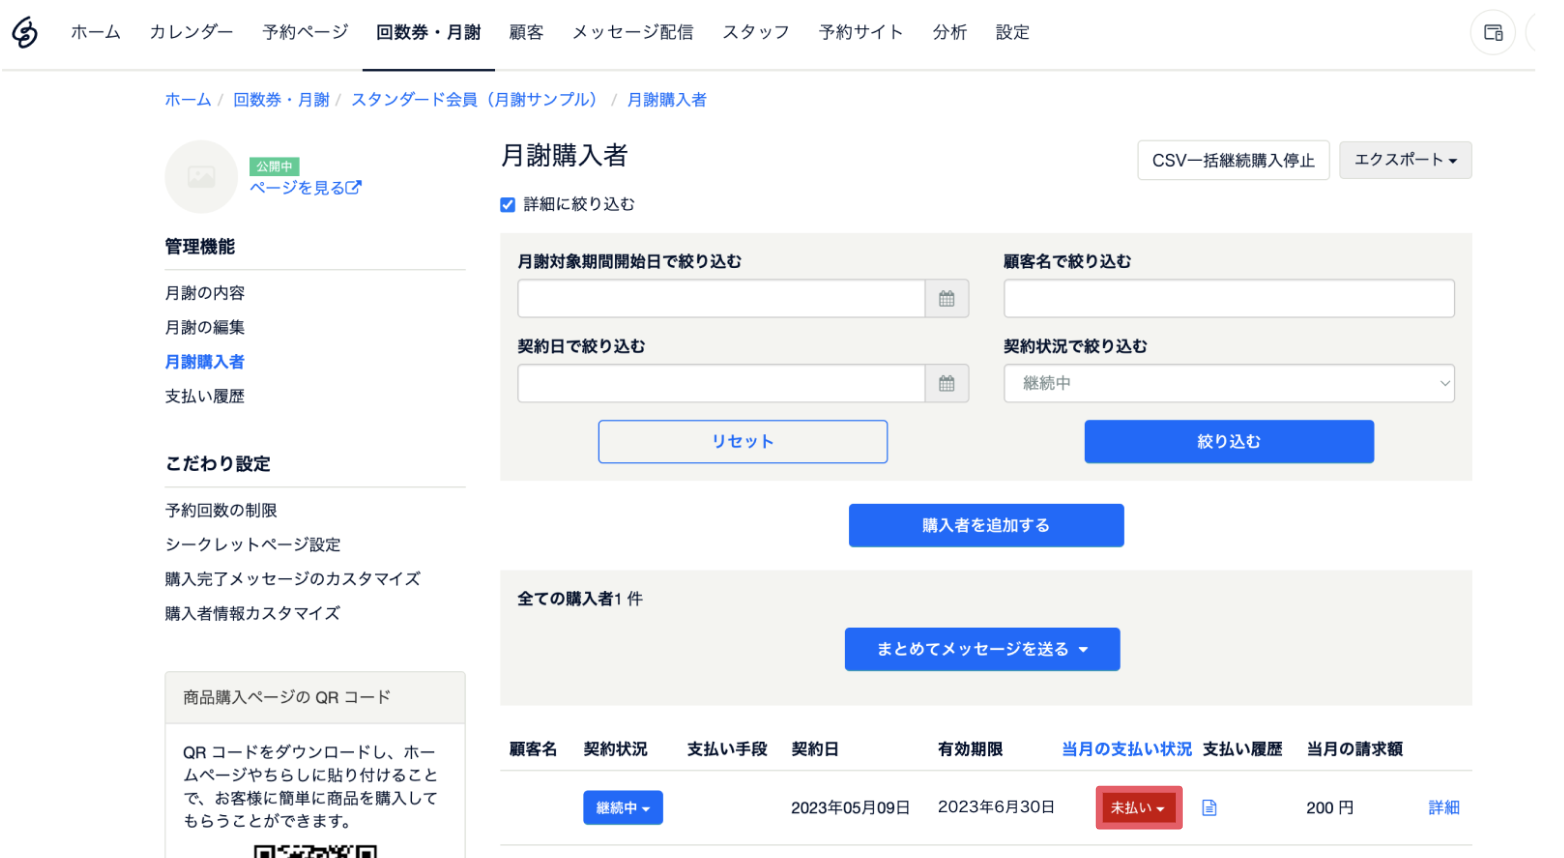Expand the エクスポート dropdown button

point(1404,160)
